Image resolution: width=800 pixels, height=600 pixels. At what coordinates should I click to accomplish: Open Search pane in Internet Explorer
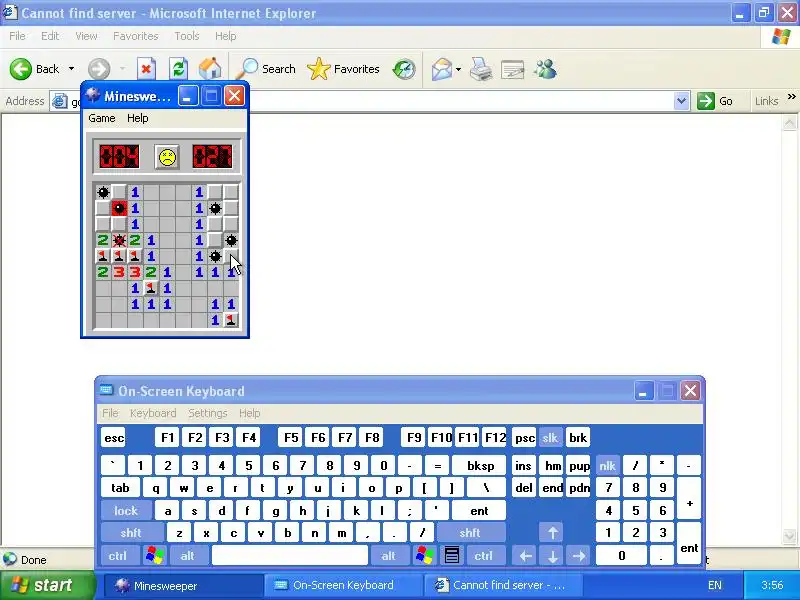tap(268, 69)
